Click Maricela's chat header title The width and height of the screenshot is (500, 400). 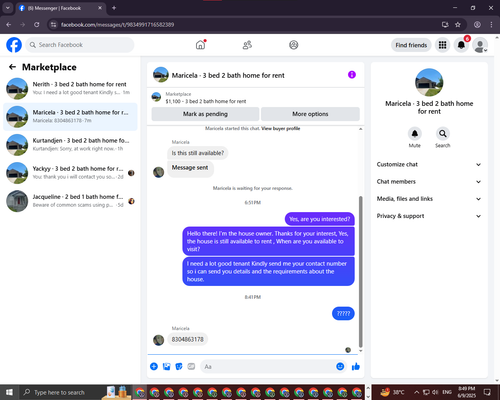pos(228,75)
